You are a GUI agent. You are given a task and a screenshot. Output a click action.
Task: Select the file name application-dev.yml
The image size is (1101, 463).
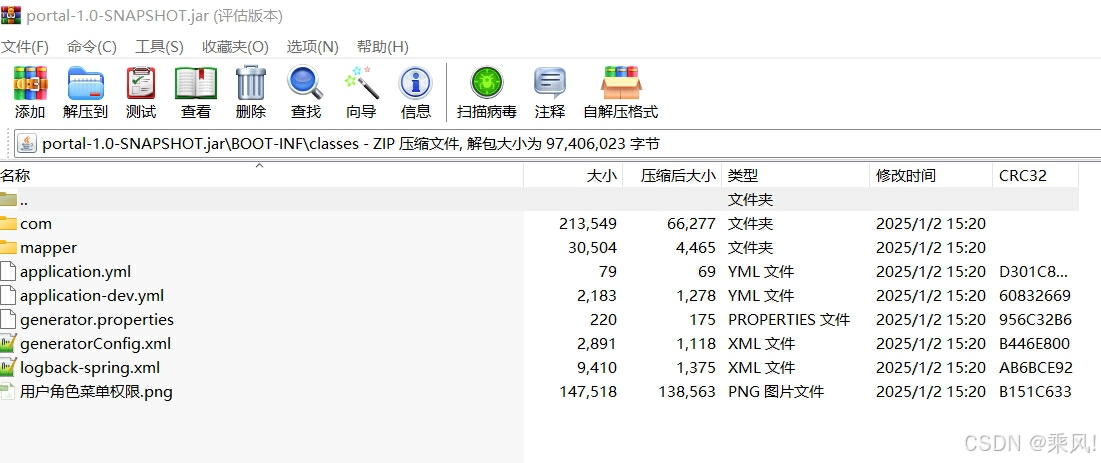point(92,296)
